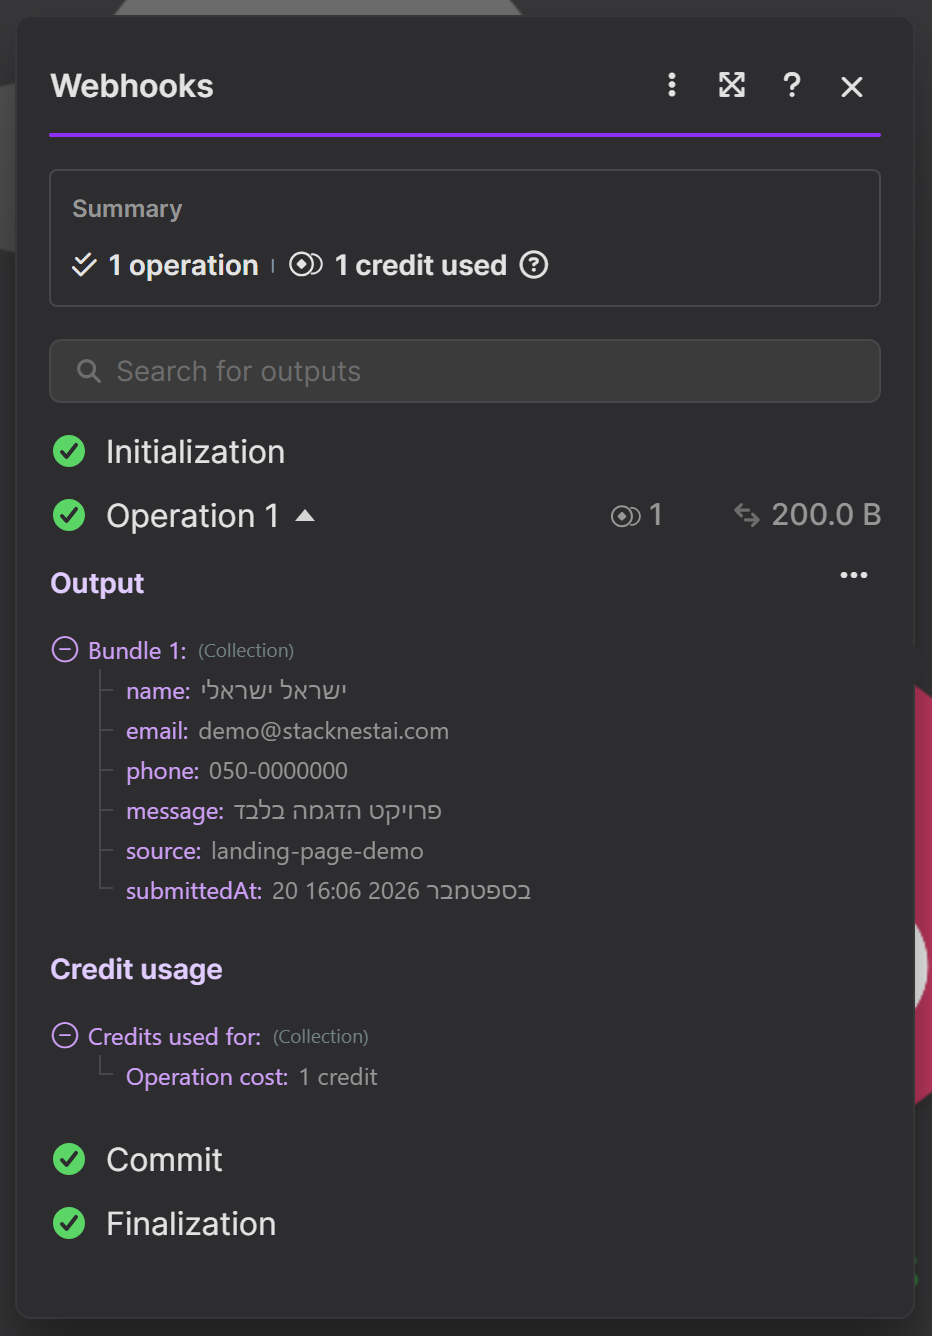Click the phone value 050-0000000

(278, 771)
